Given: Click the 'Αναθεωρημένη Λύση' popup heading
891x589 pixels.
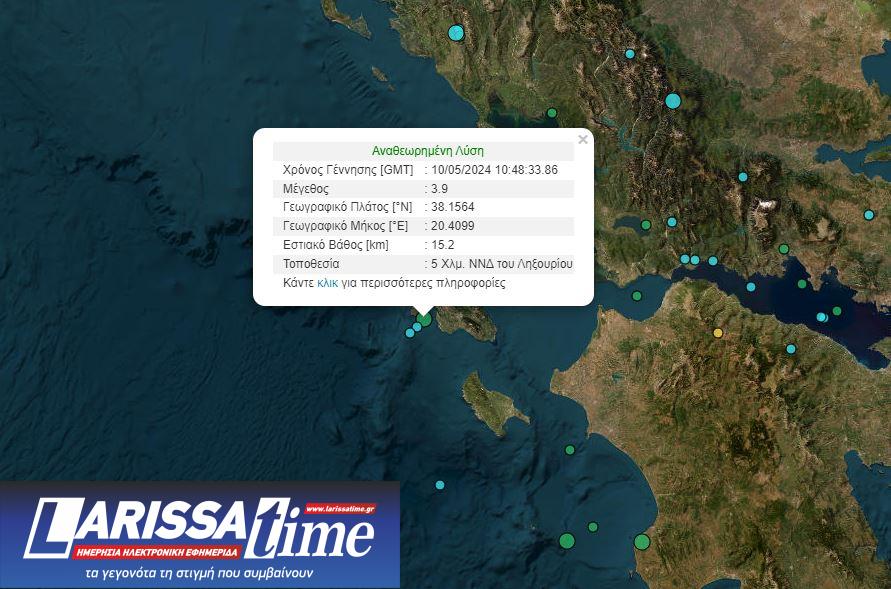Looking at the screenshot, I should tap(427, 151).
